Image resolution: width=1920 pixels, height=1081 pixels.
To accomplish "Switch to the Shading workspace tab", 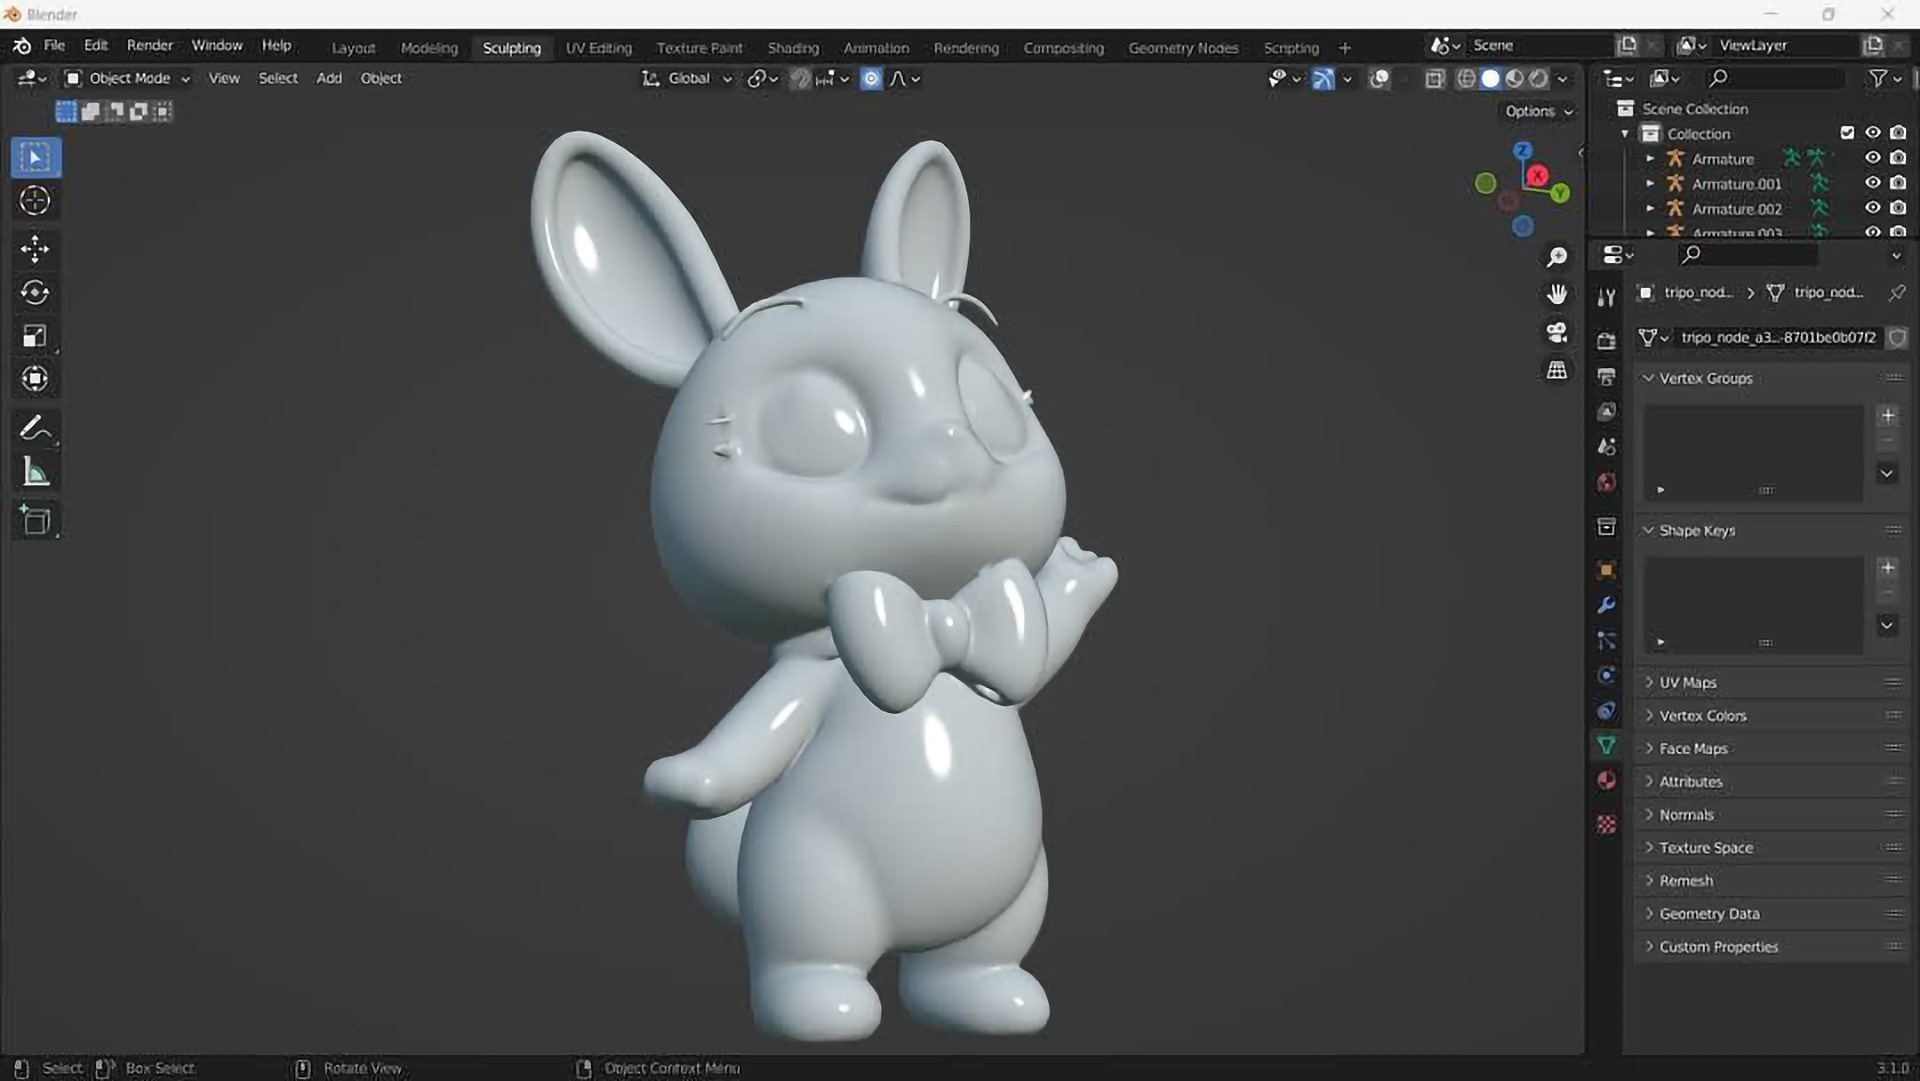I will [x=792, y=47].
